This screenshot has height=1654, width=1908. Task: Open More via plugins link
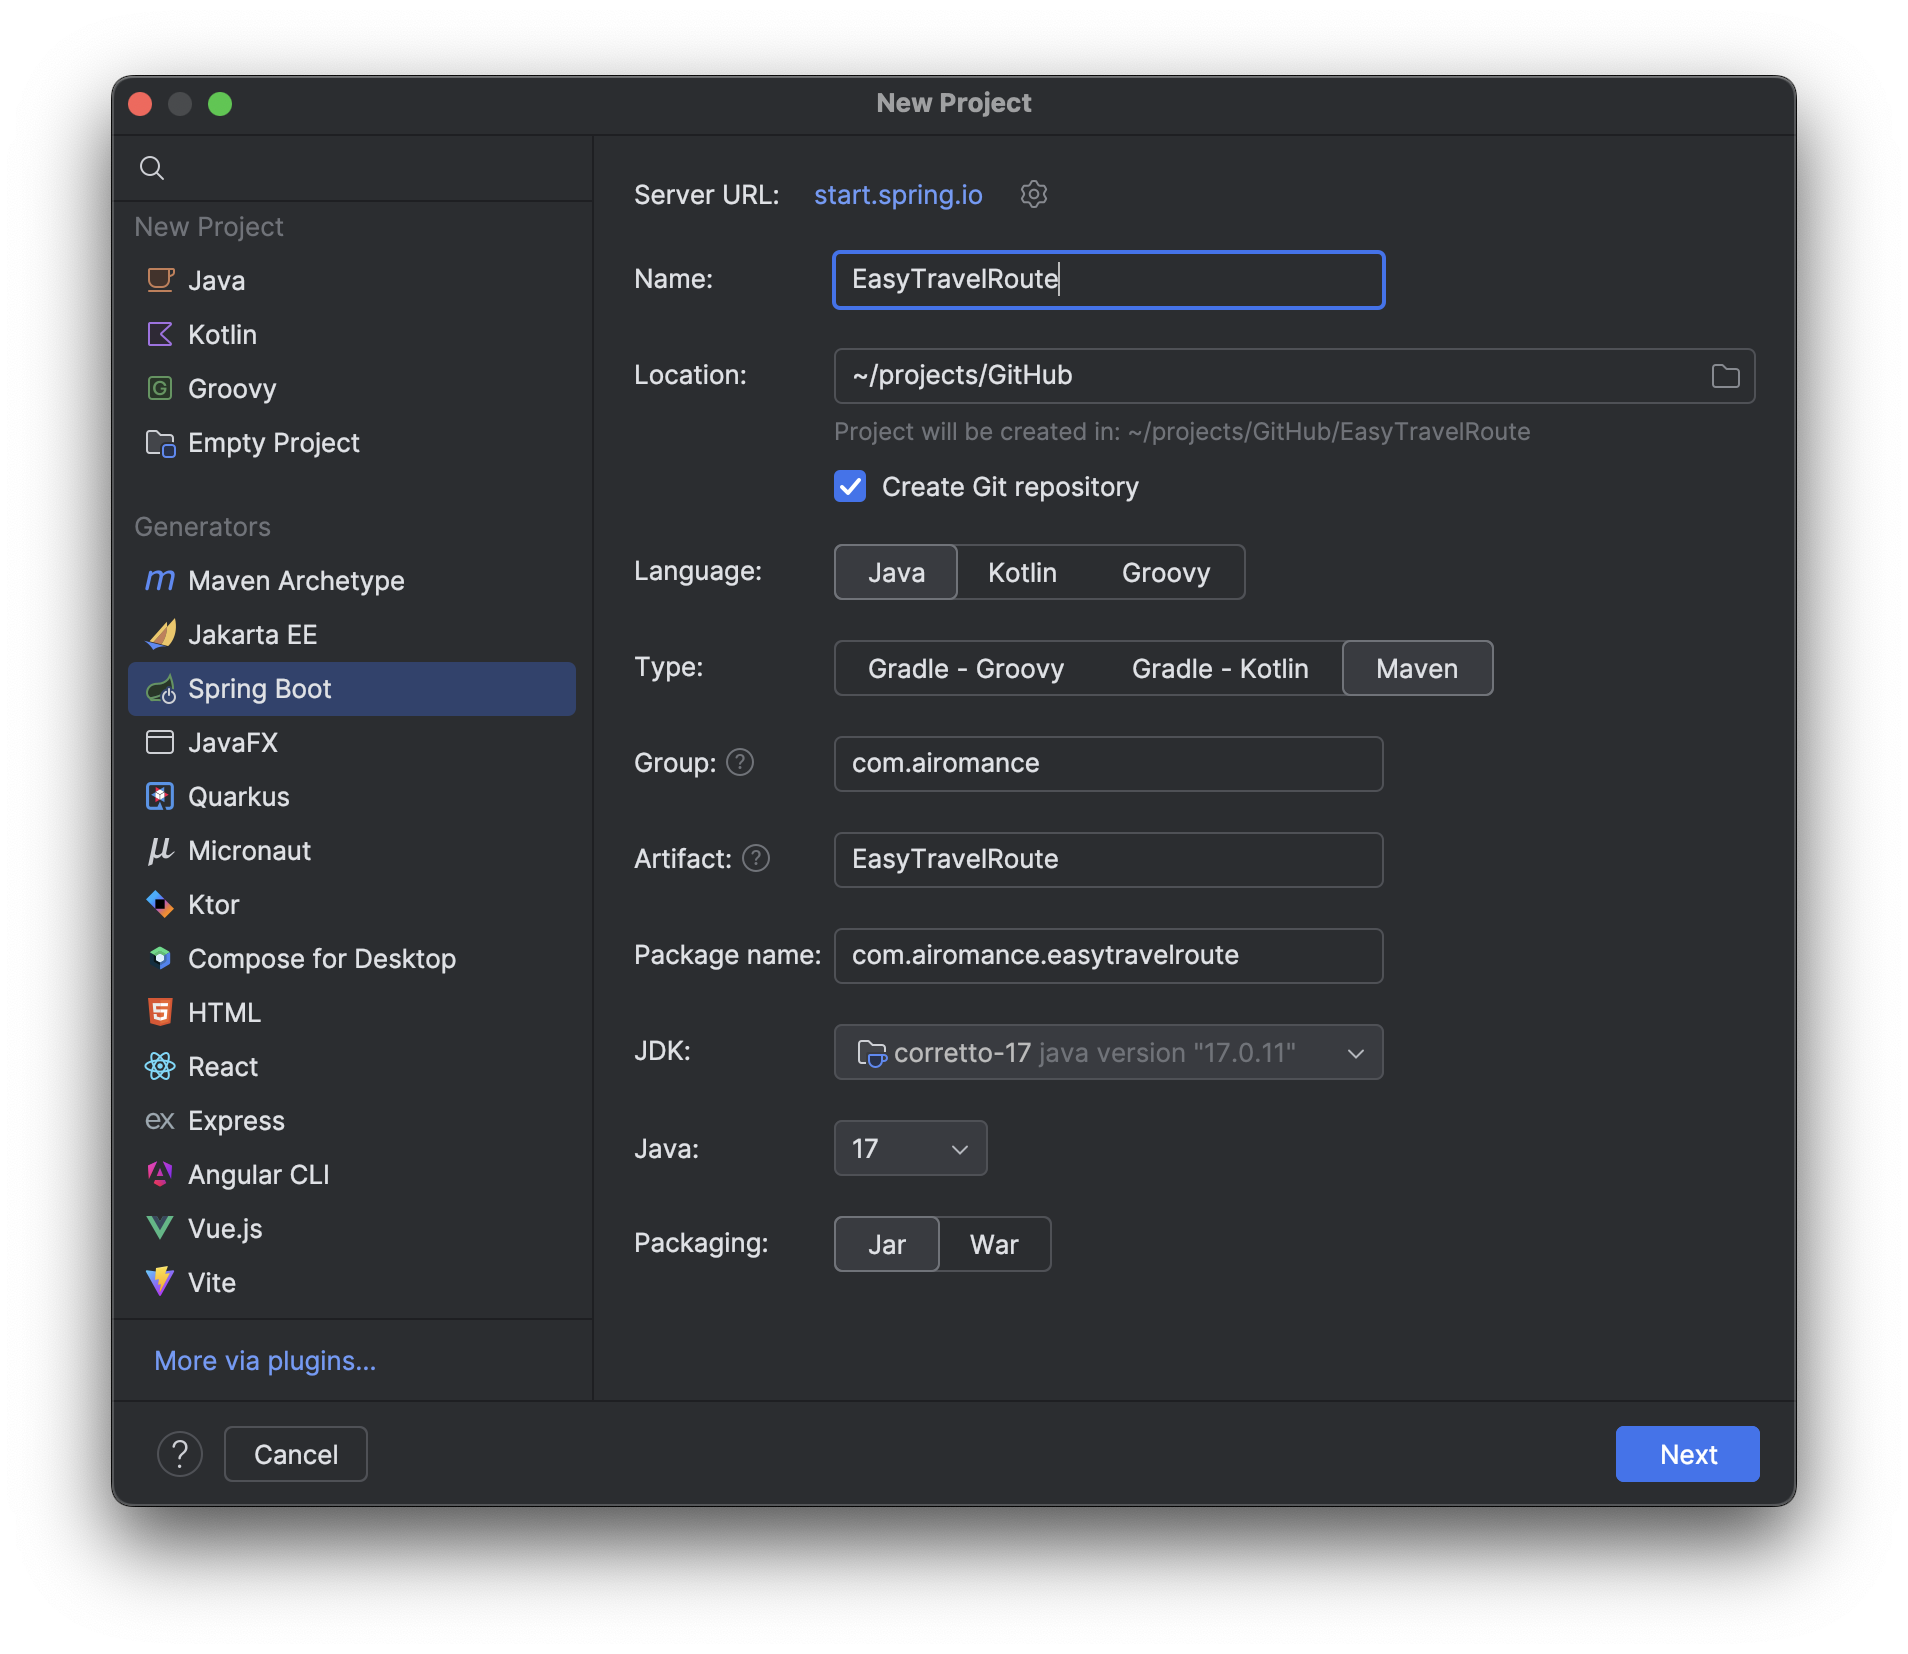click(x=265, y=1361)
